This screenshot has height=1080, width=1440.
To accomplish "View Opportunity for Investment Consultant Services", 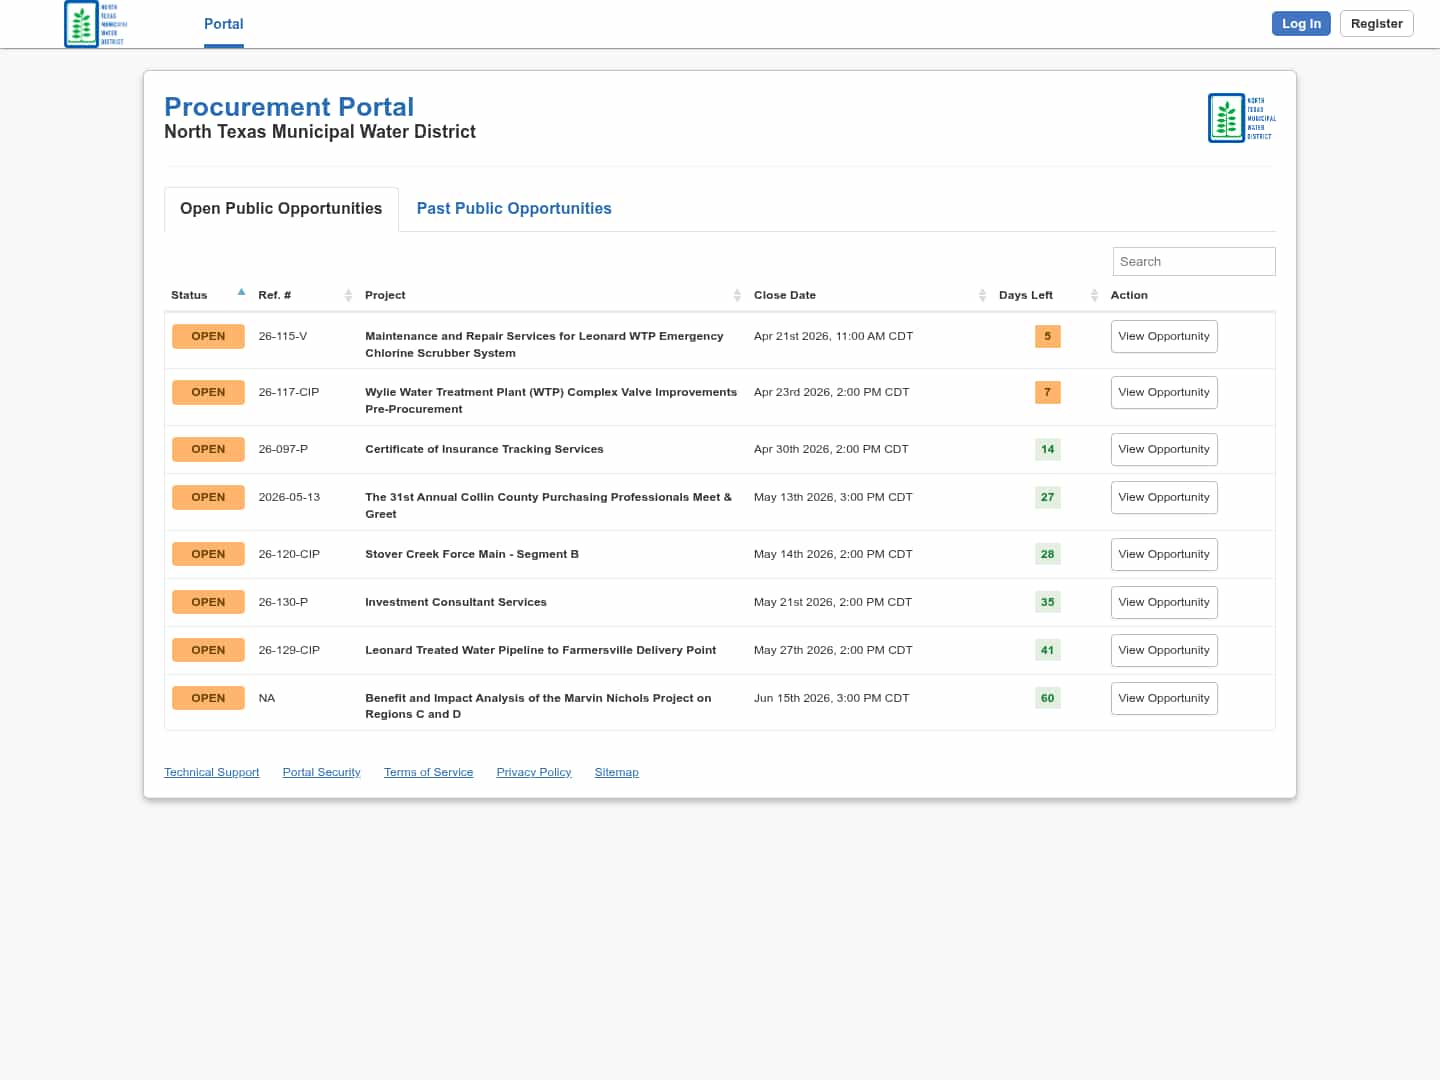I will click(1163, 602).
